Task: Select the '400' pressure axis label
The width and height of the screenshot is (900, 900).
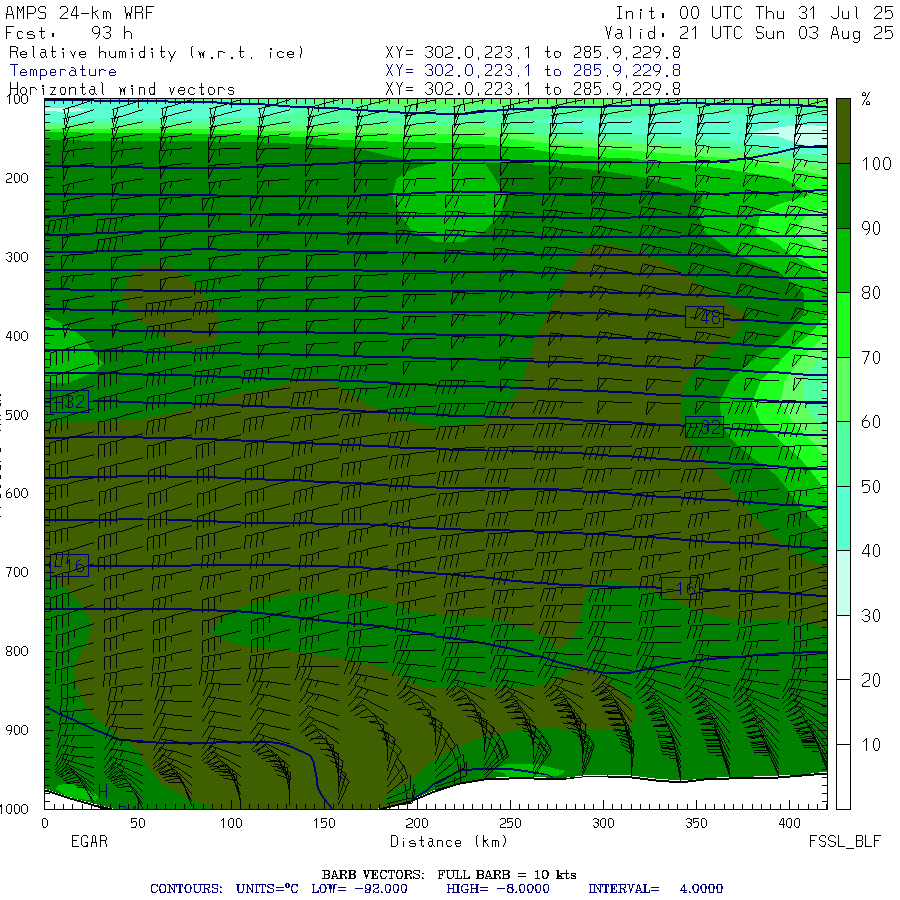Action: coord(17,336)
